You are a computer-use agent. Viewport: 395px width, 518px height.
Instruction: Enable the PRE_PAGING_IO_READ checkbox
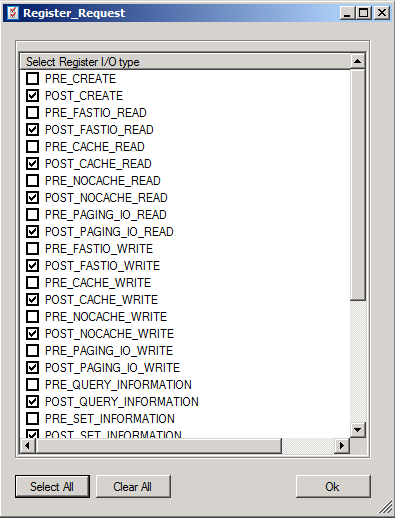pos(32,215)
